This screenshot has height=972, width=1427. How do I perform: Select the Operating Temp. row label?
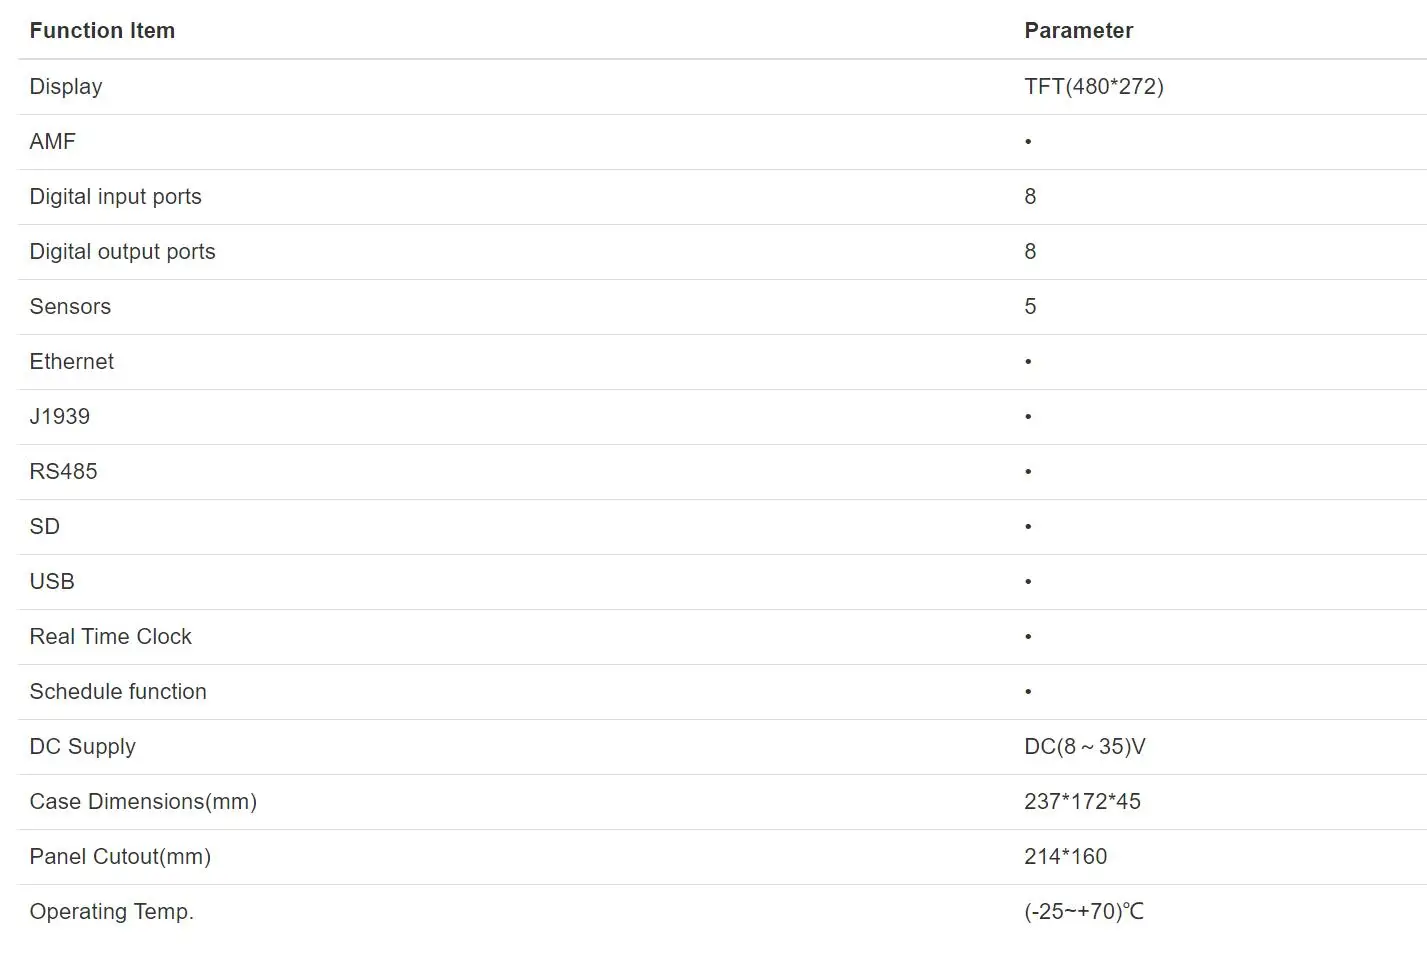[x=112, y=912]
